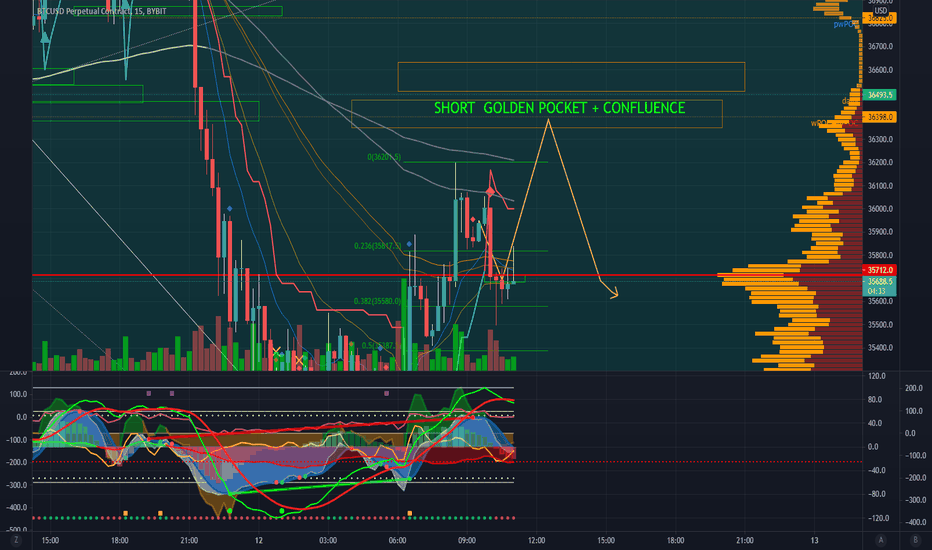Click the 80.0 indicator scale value
932x550 pixels.
click(x=875, y=400)
